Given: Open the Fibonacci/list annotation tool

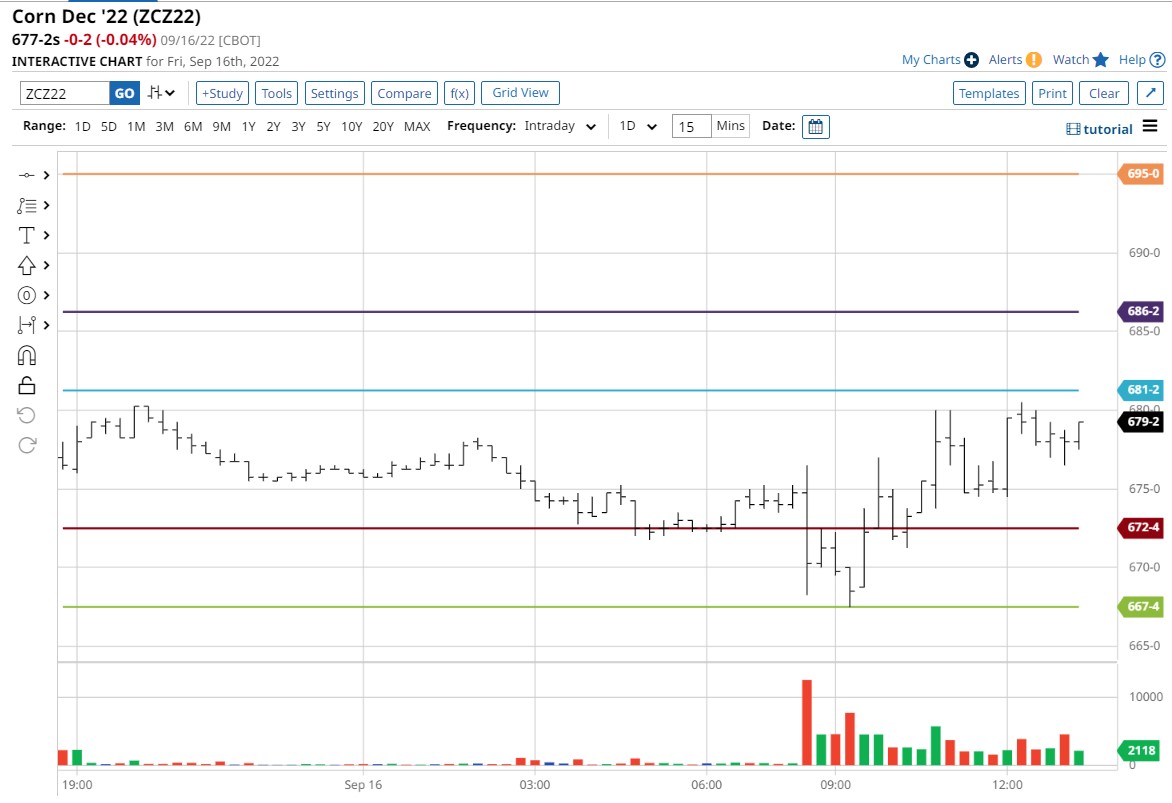Looking at the screenshot, I should (27, 206).
